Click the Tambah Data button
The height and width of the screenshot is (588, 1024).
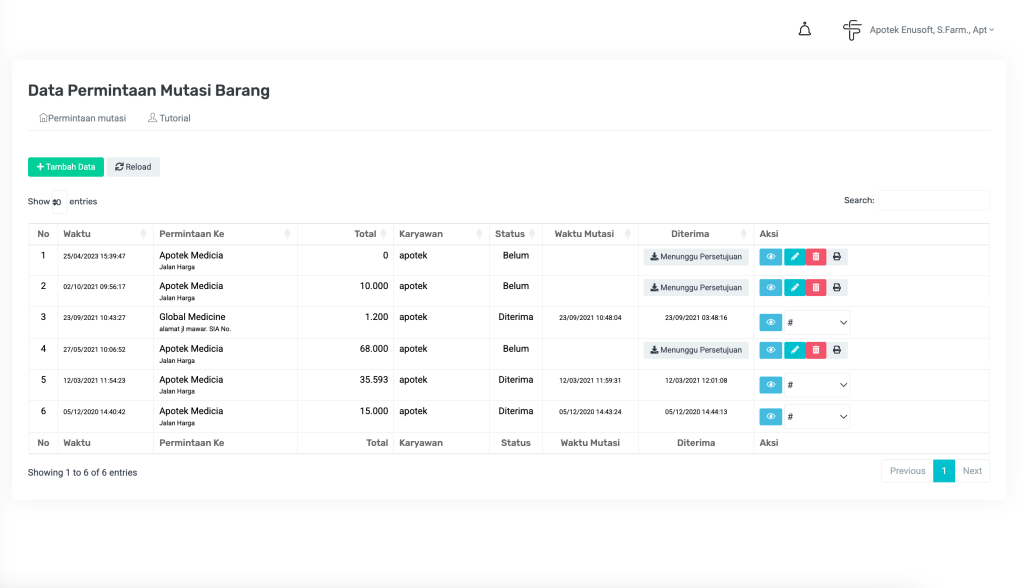pos(66,167)
